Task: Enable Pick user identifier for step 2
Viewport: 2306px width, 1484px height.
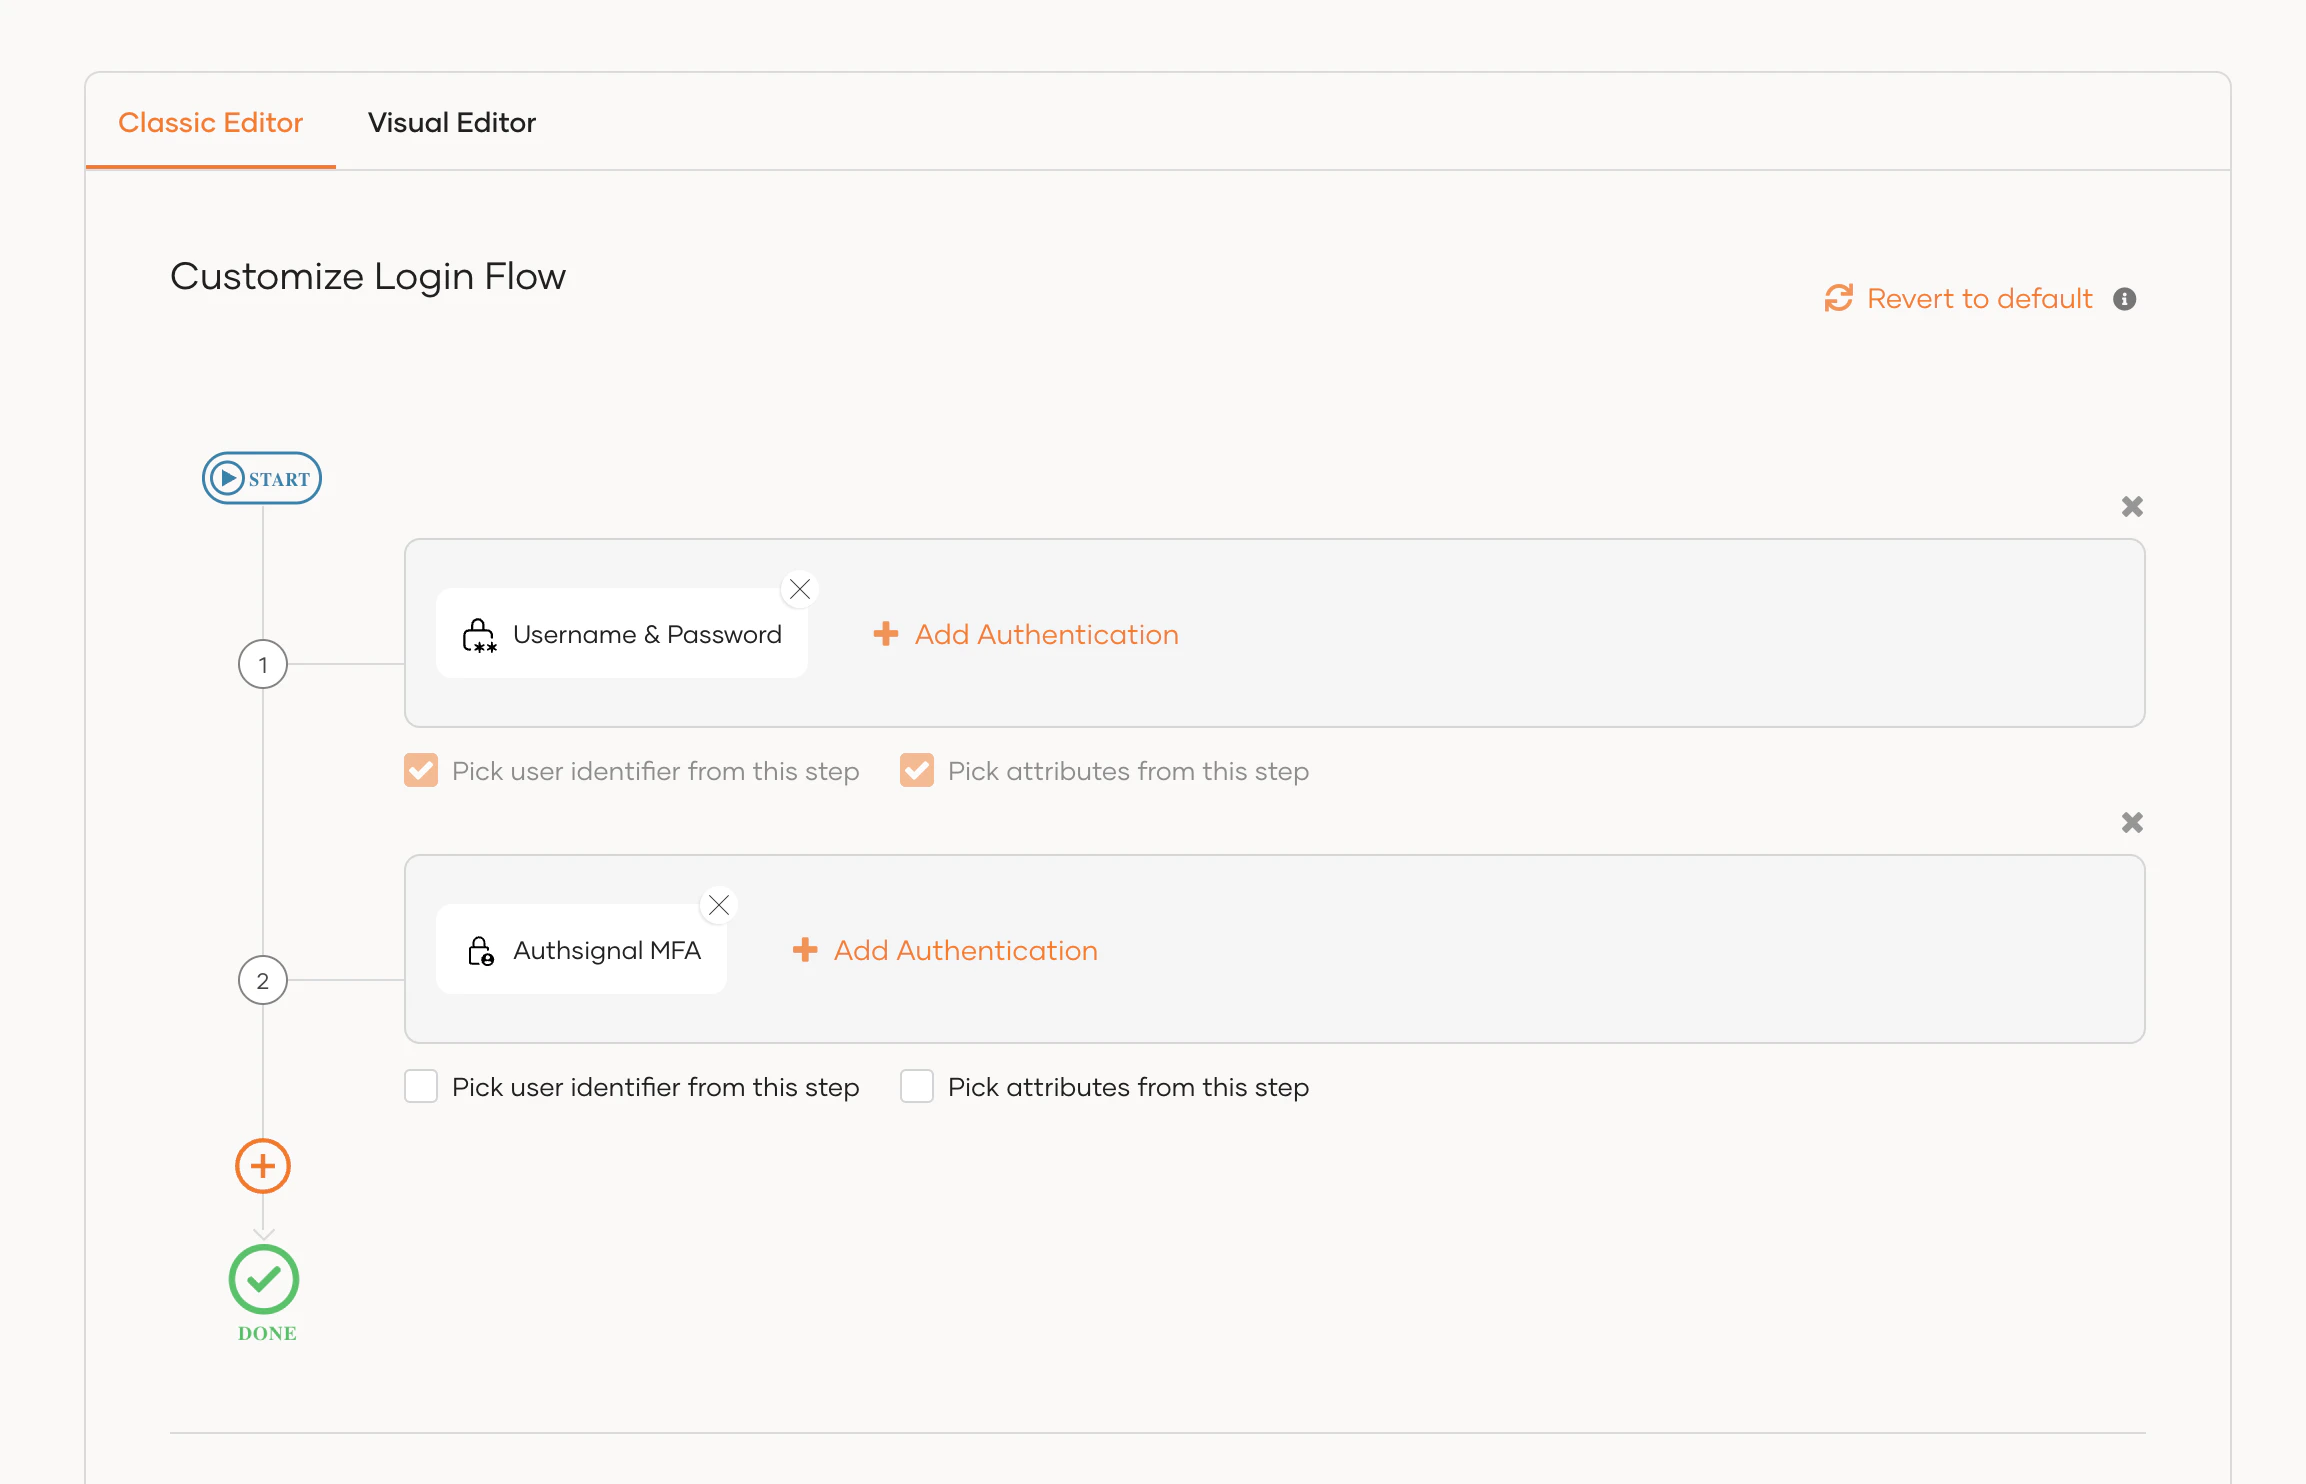Action: [421, 1086]
